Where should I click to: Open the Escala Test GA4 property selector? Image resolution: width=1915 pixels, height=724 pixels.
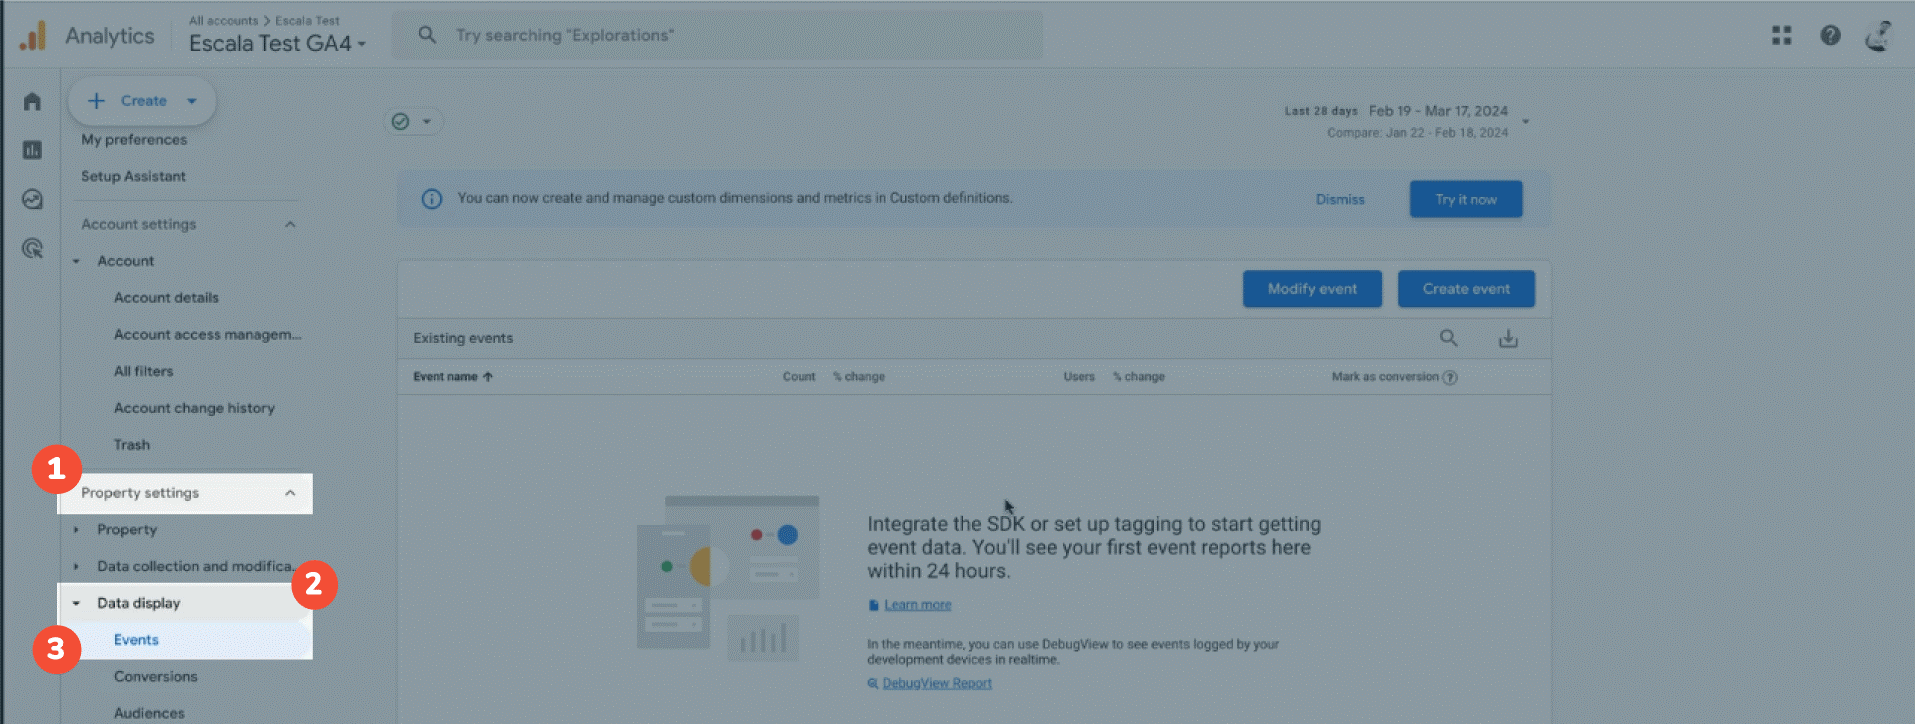coord(277,43)
